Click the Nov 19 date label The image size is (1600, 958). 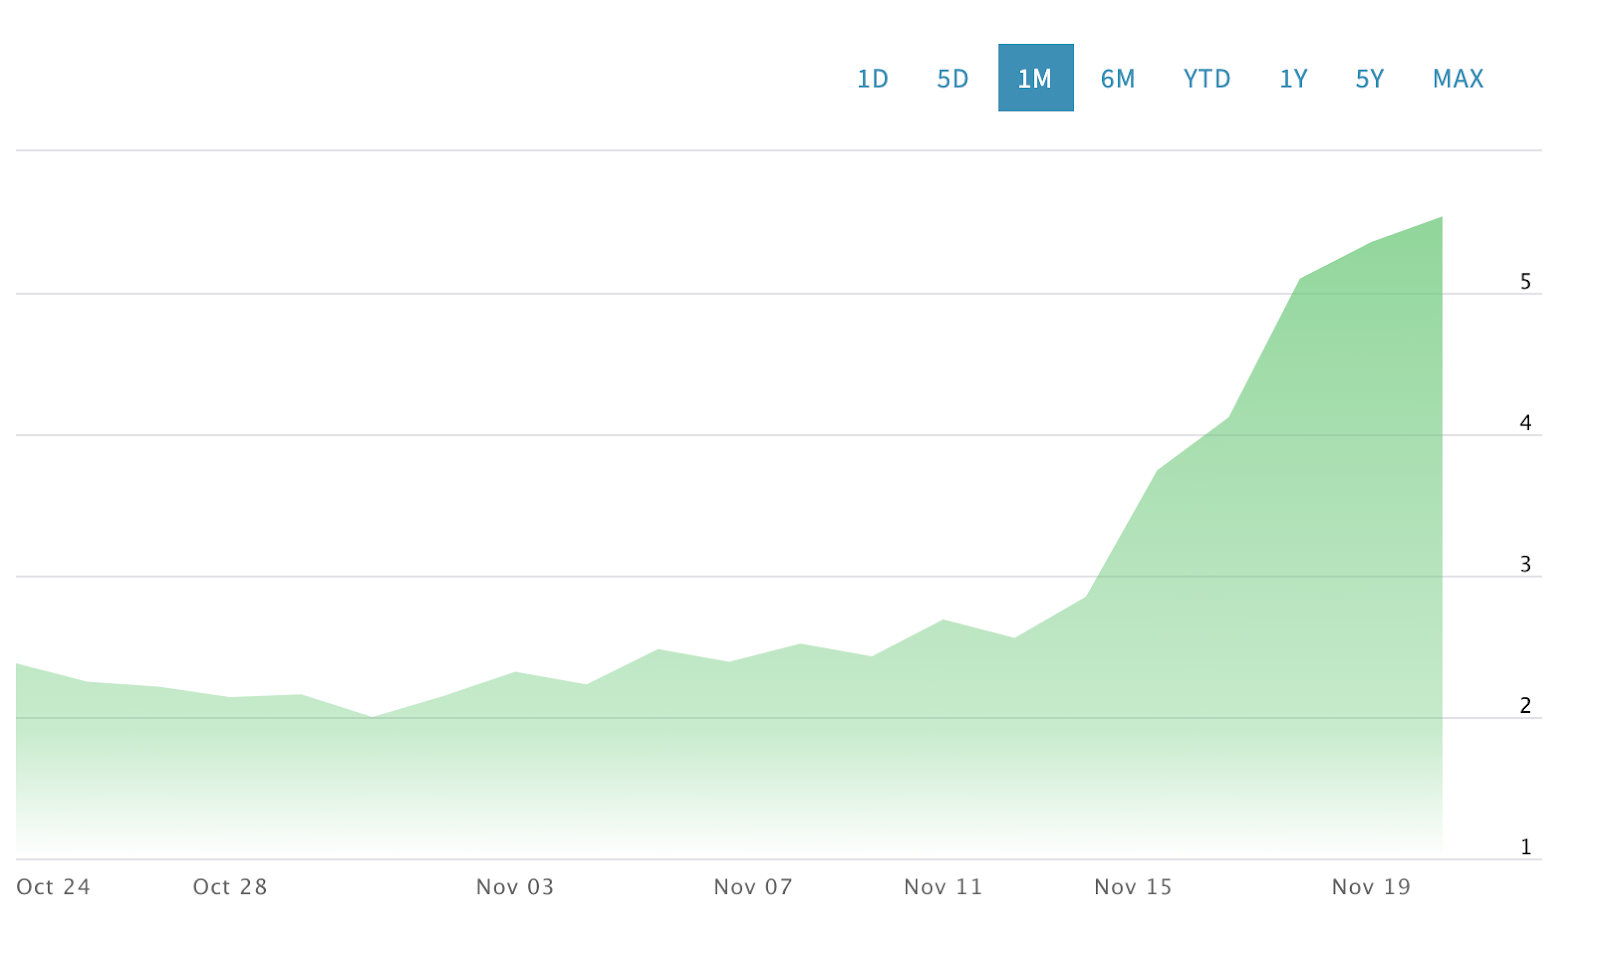pyautogui.click(x=1371, y=887)
